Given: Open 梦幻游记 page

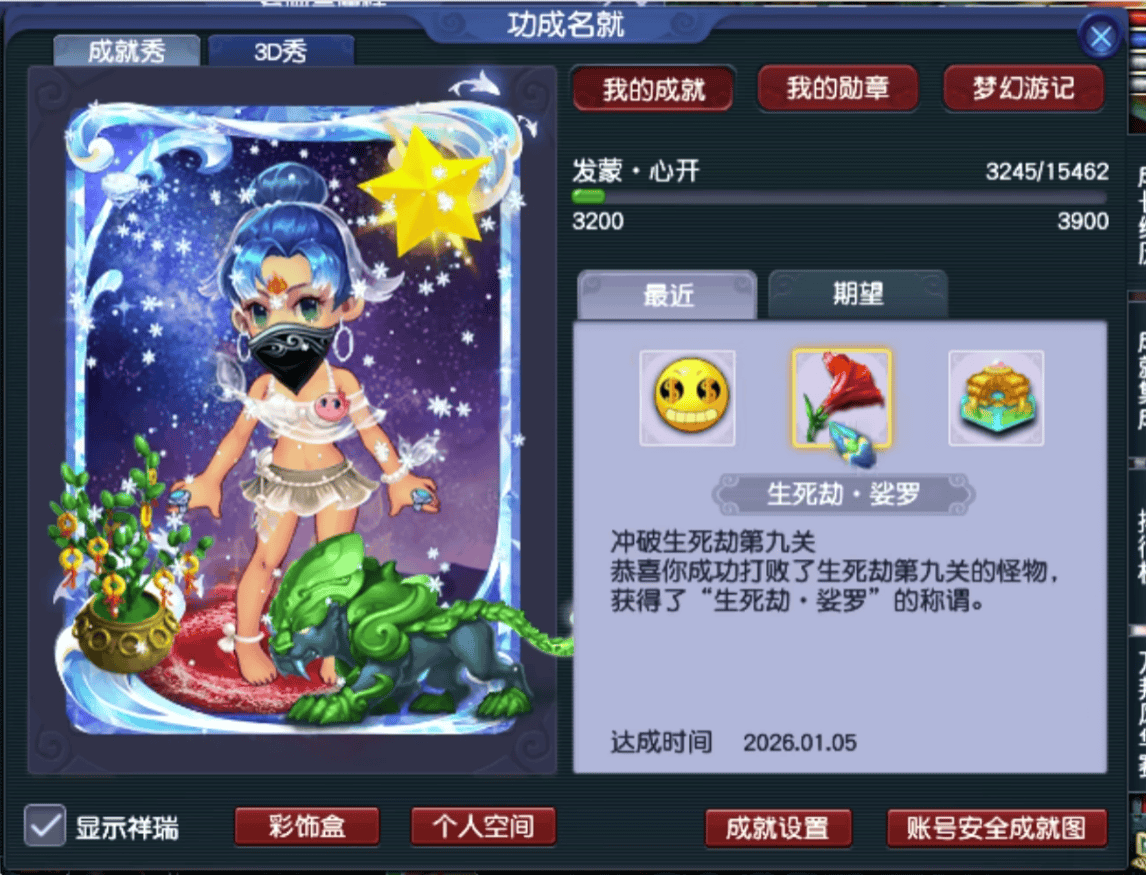Looking at the screenshot, I should 1023,88.
